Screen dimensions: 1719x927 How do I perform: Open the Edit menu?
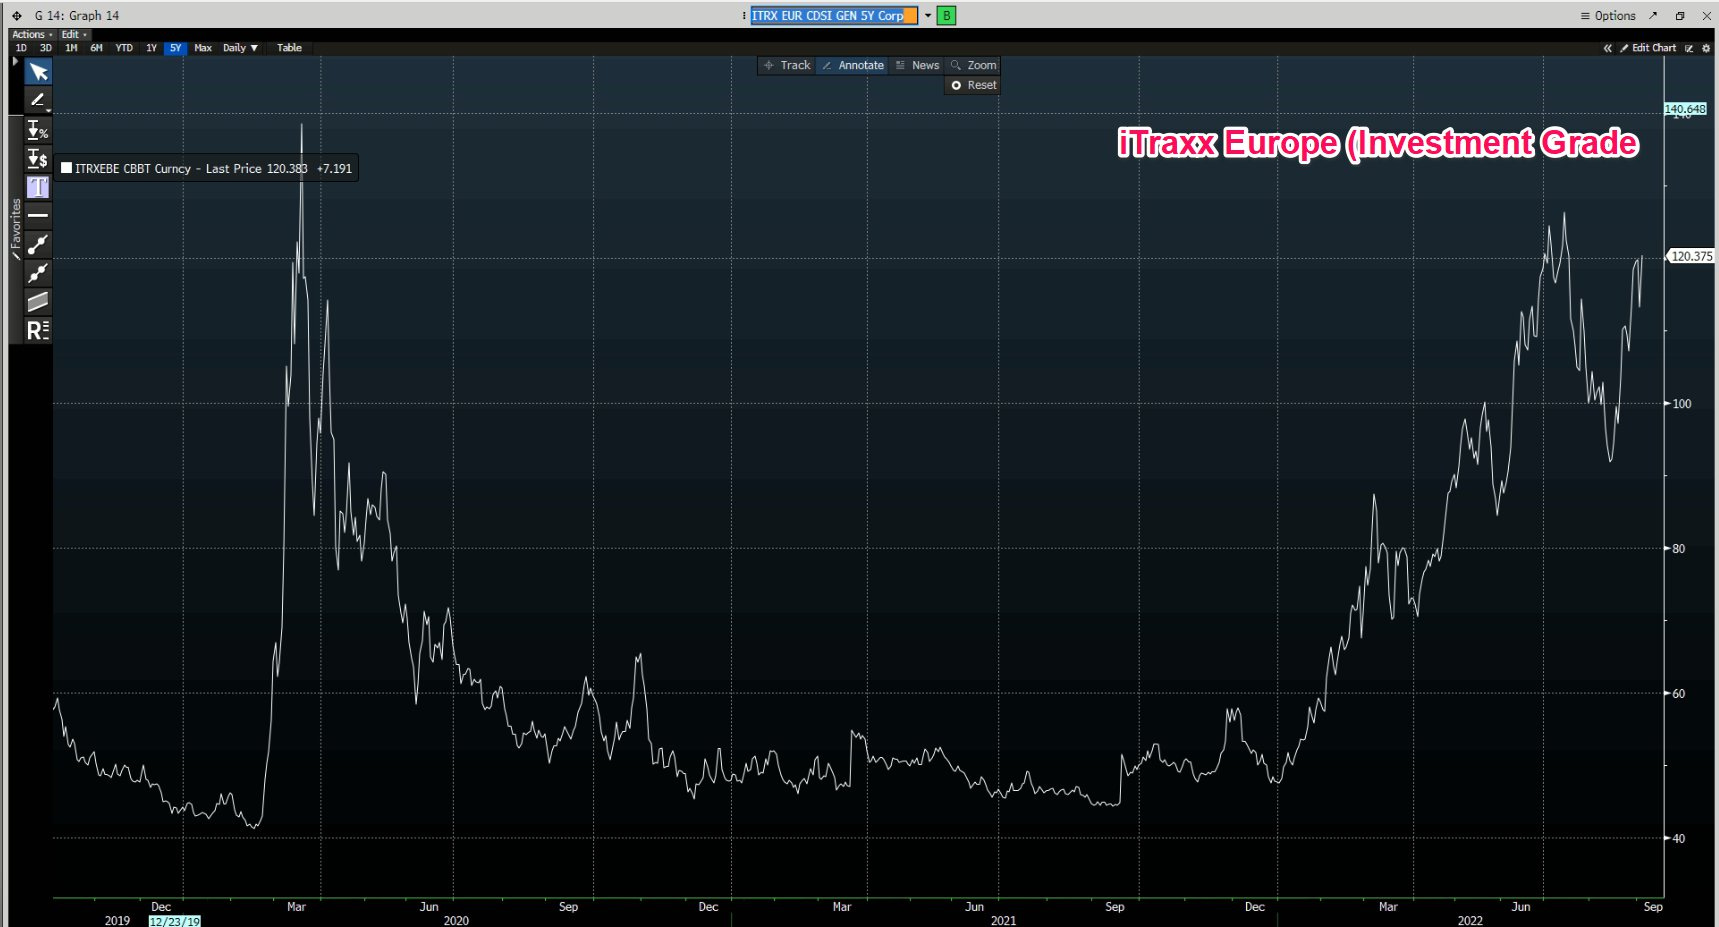74,34
